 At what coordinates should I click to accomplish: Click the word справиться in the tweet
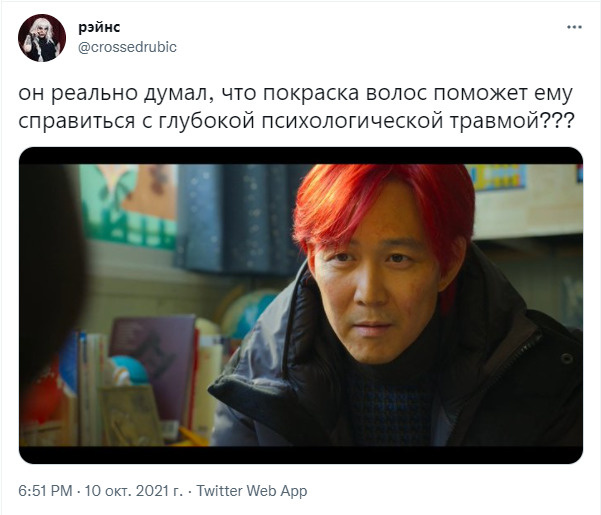tap(77, 121)
